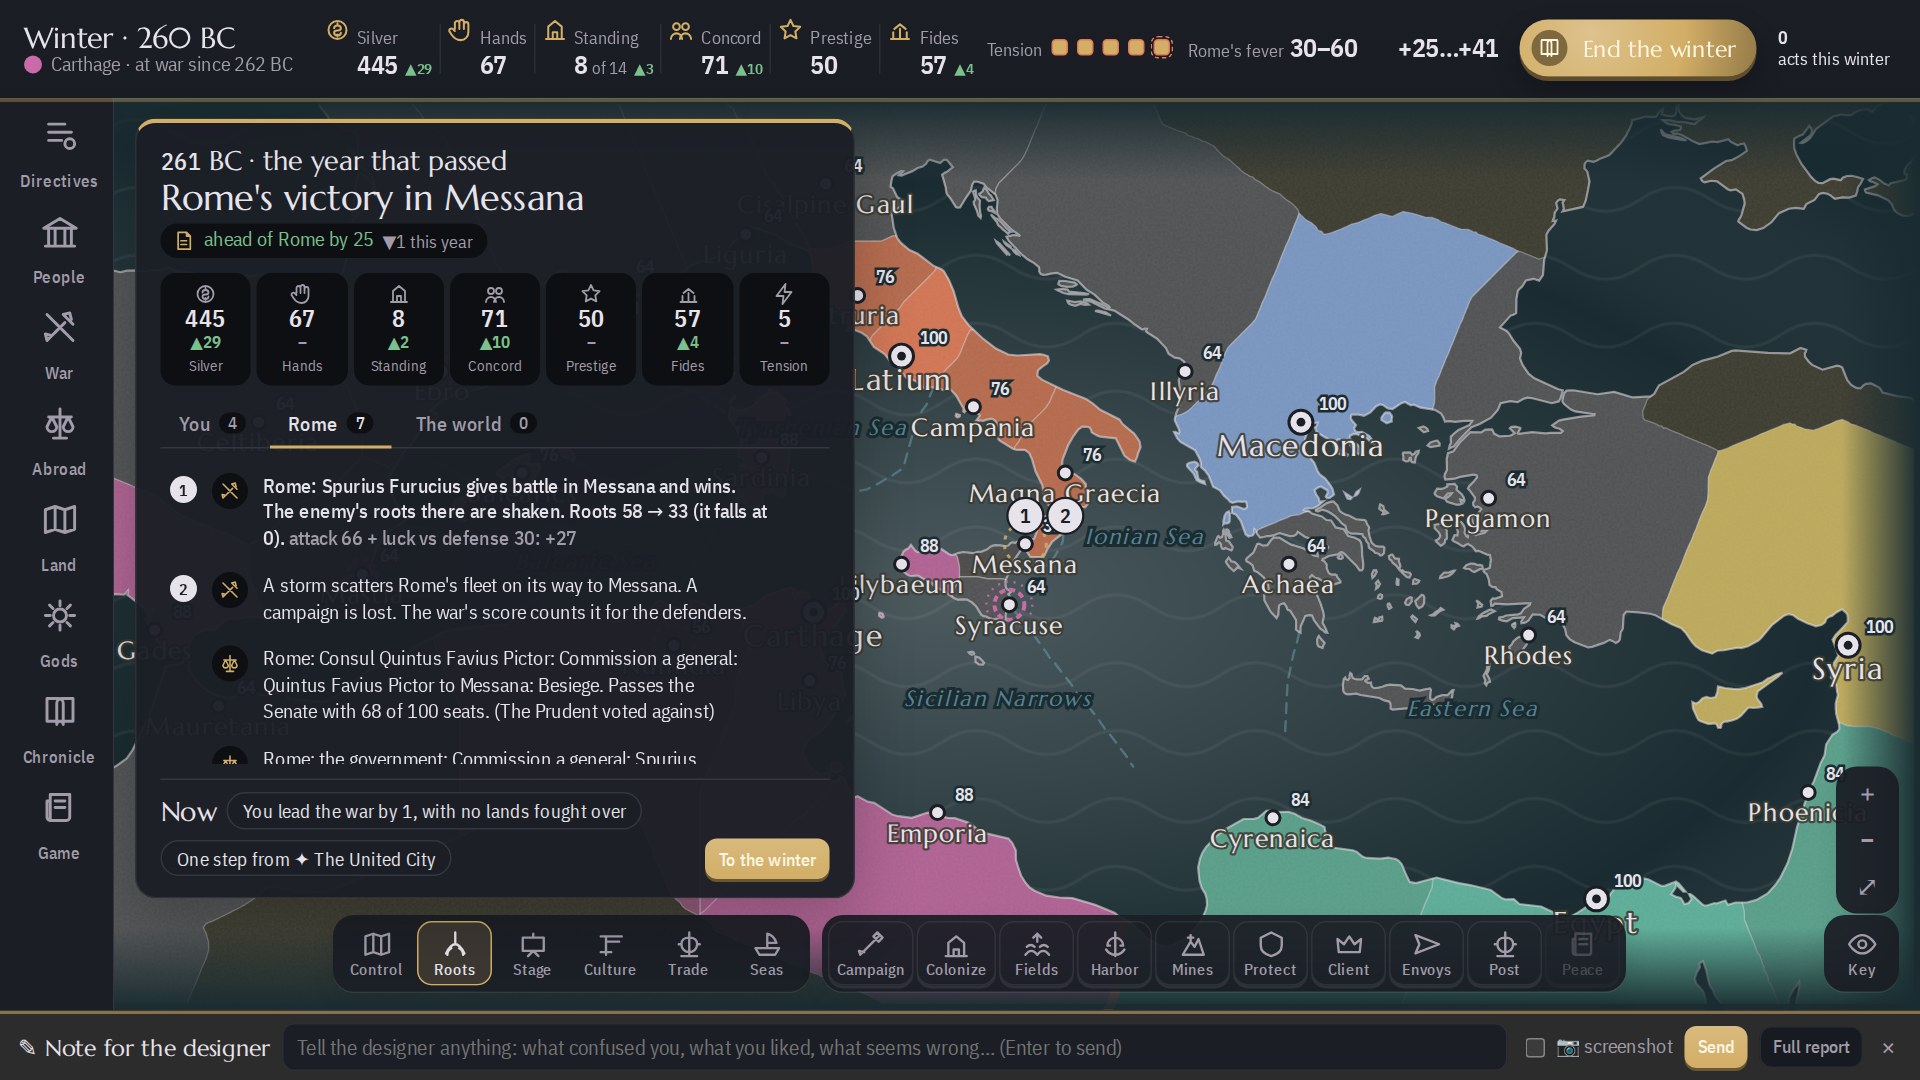
Task: Choose the Fields action
Action: [x=1036, y=953]
